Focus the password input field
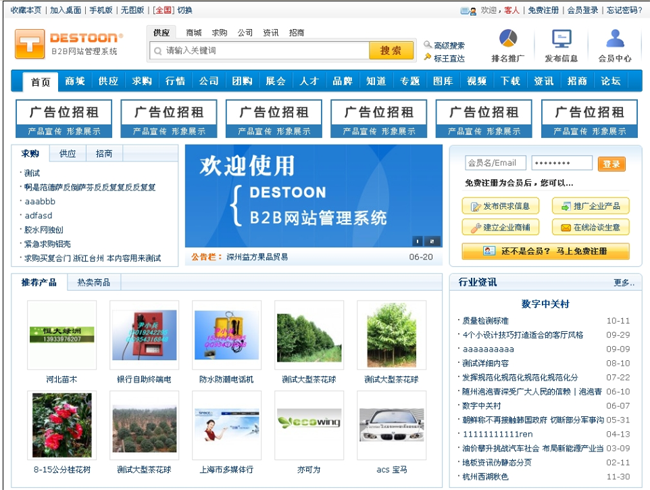Screen dimensions: 650x490 562,163
